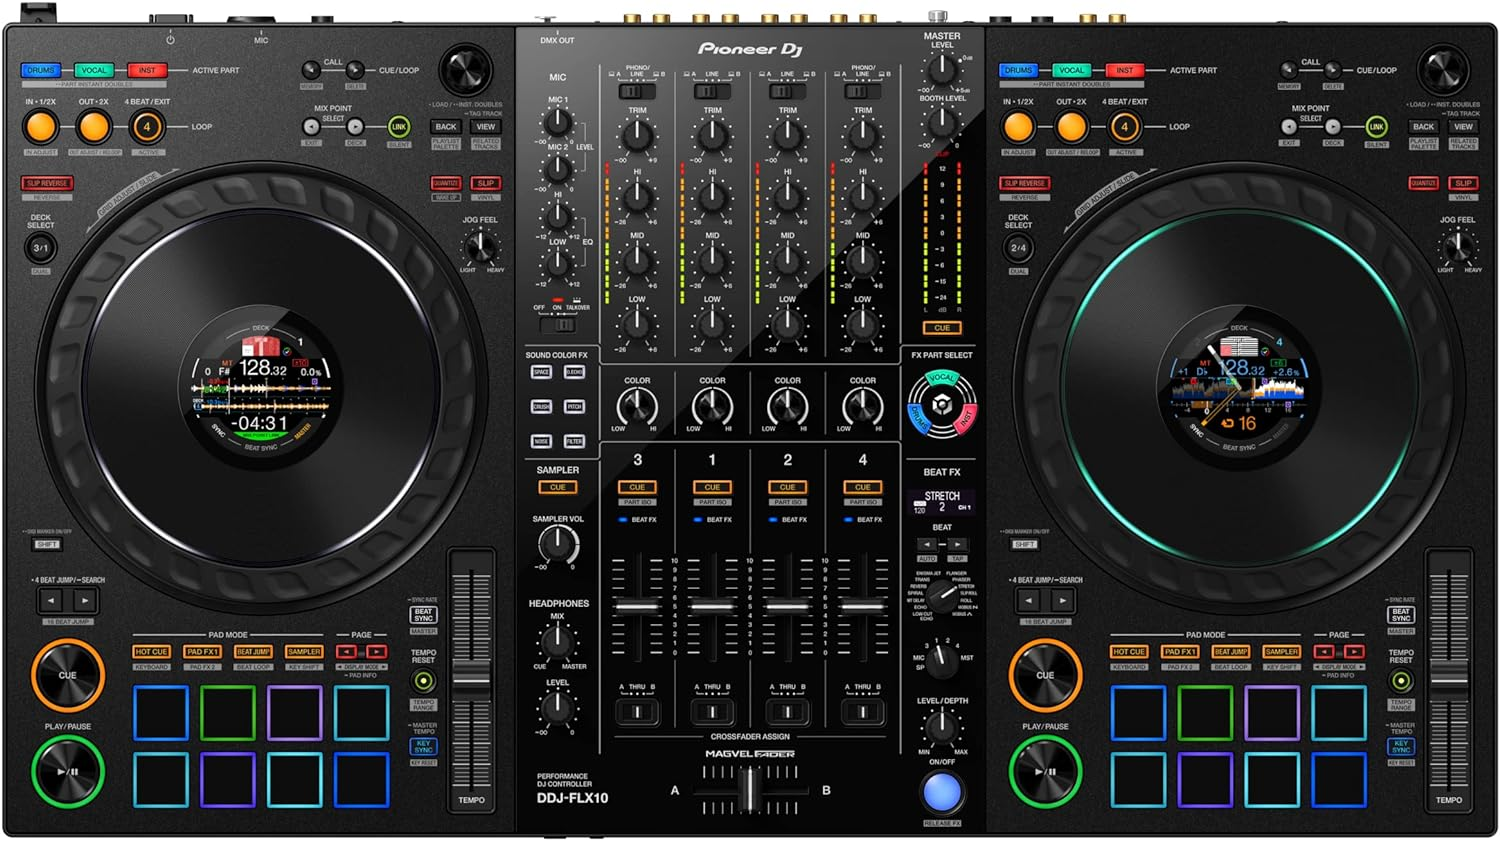Viewport: 1500px width, 841px height.
Task: Select the SPACE sound color effect
Action: pyautogui.click(x=541, y=372)
